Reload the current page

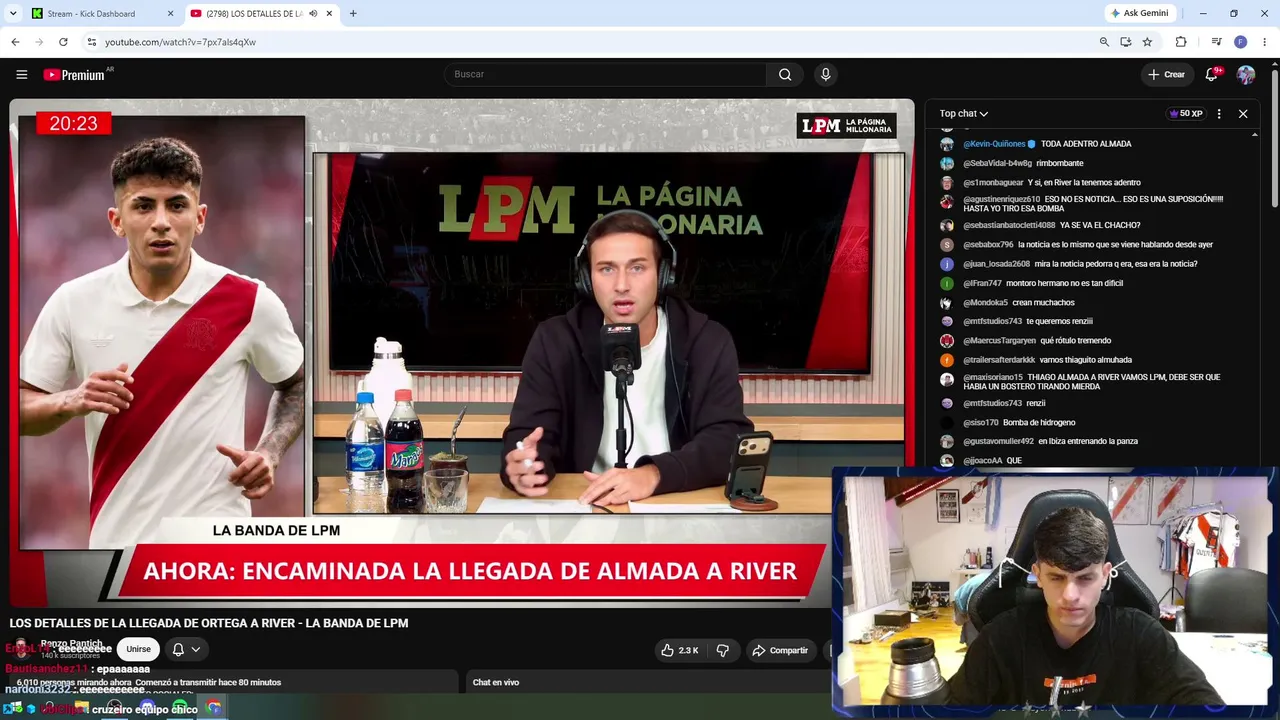pos(63,42)
